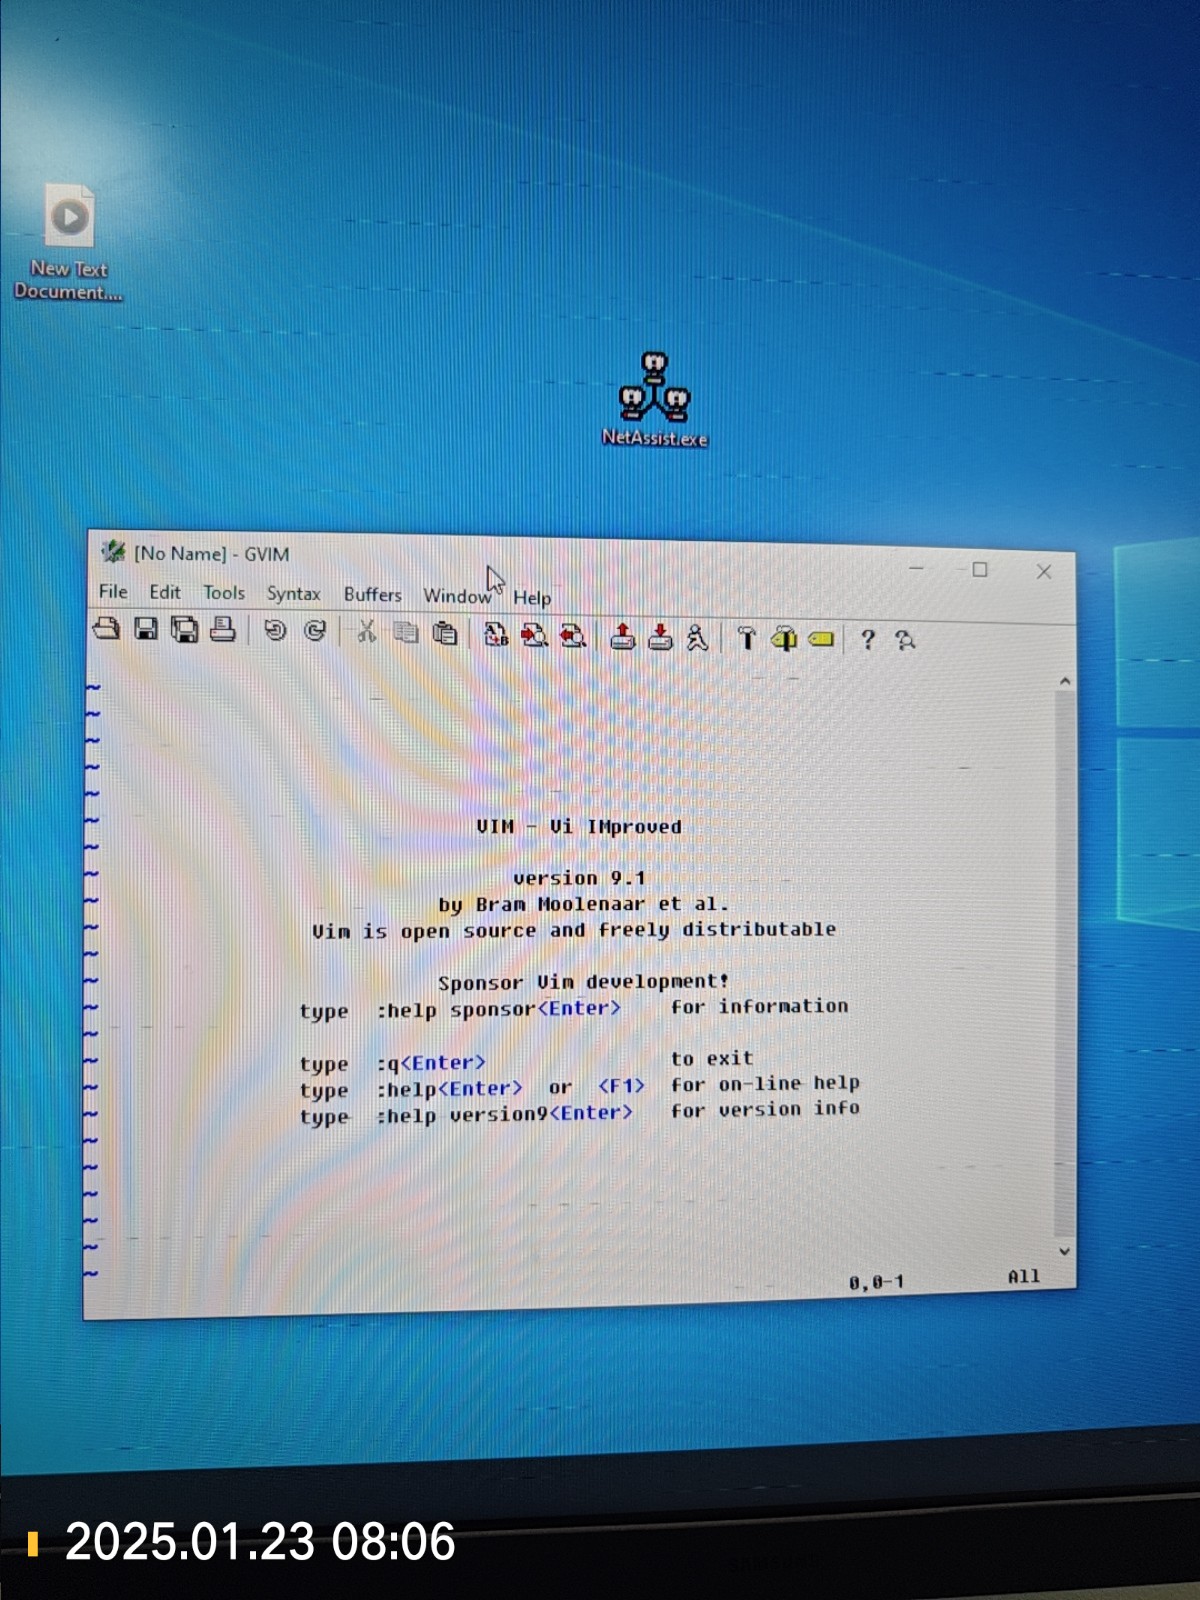The width and height of the screenshot is (1200, 1600).
Task: Select the NetAssist.exe desktop icon
Action: coord(654,399)
